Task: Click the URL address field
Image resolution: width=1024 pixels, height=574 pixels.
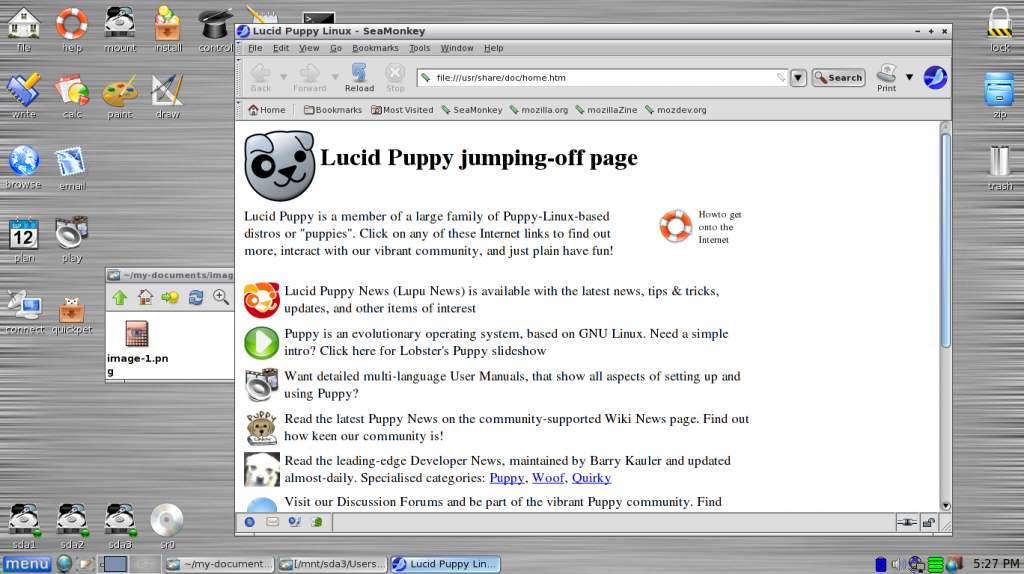Action: click(x=603, y=78)
